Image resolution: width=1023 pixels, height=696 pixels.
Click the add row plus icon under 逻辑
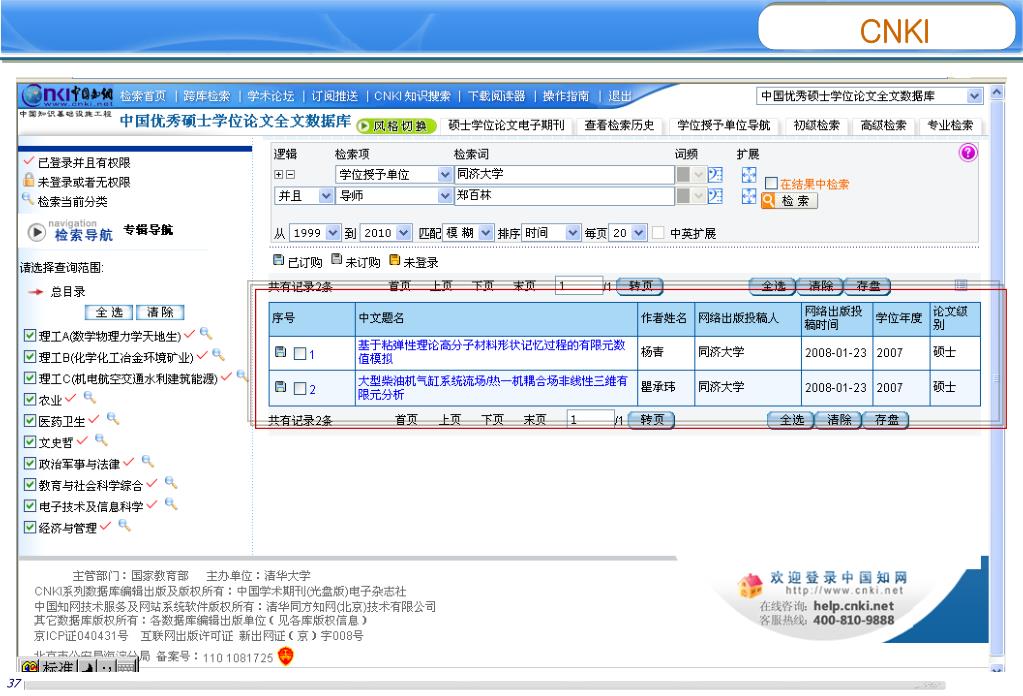[x=279, y=175]
